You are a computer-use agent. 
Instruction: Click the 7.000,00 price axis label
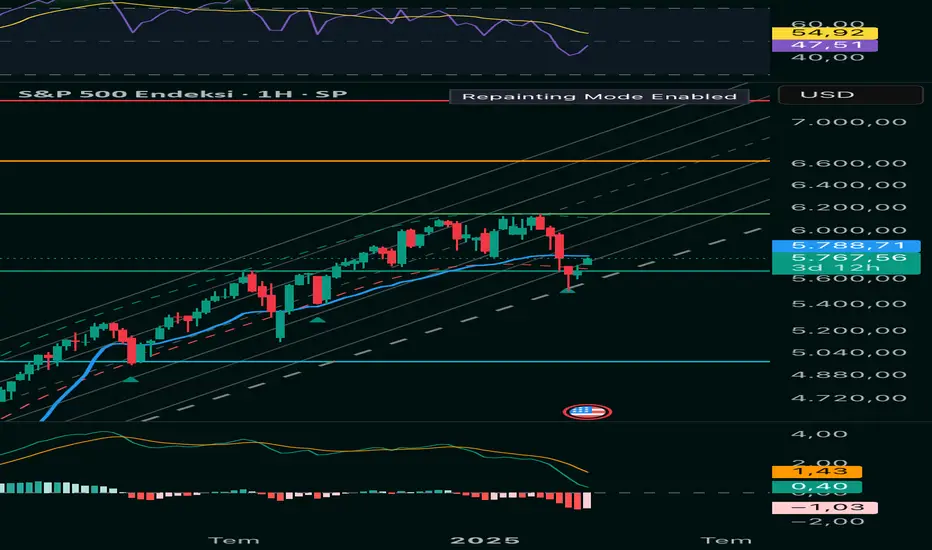click(x=849, y=122)
